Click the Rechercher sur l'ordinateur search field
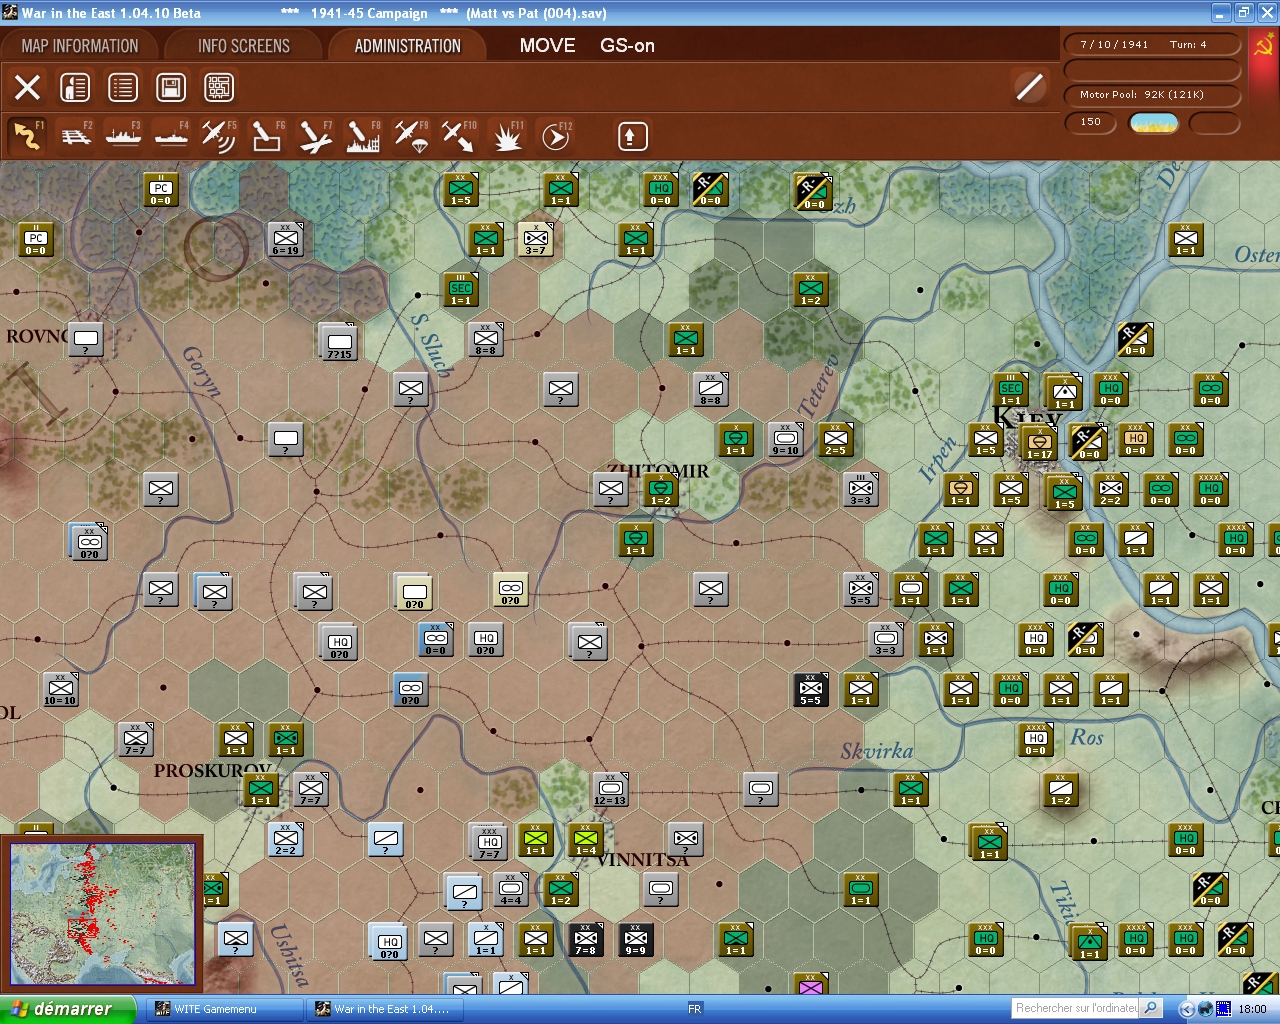Image resolution: width=1280 pixels, height=1024 pixels. [1076, 1008]
